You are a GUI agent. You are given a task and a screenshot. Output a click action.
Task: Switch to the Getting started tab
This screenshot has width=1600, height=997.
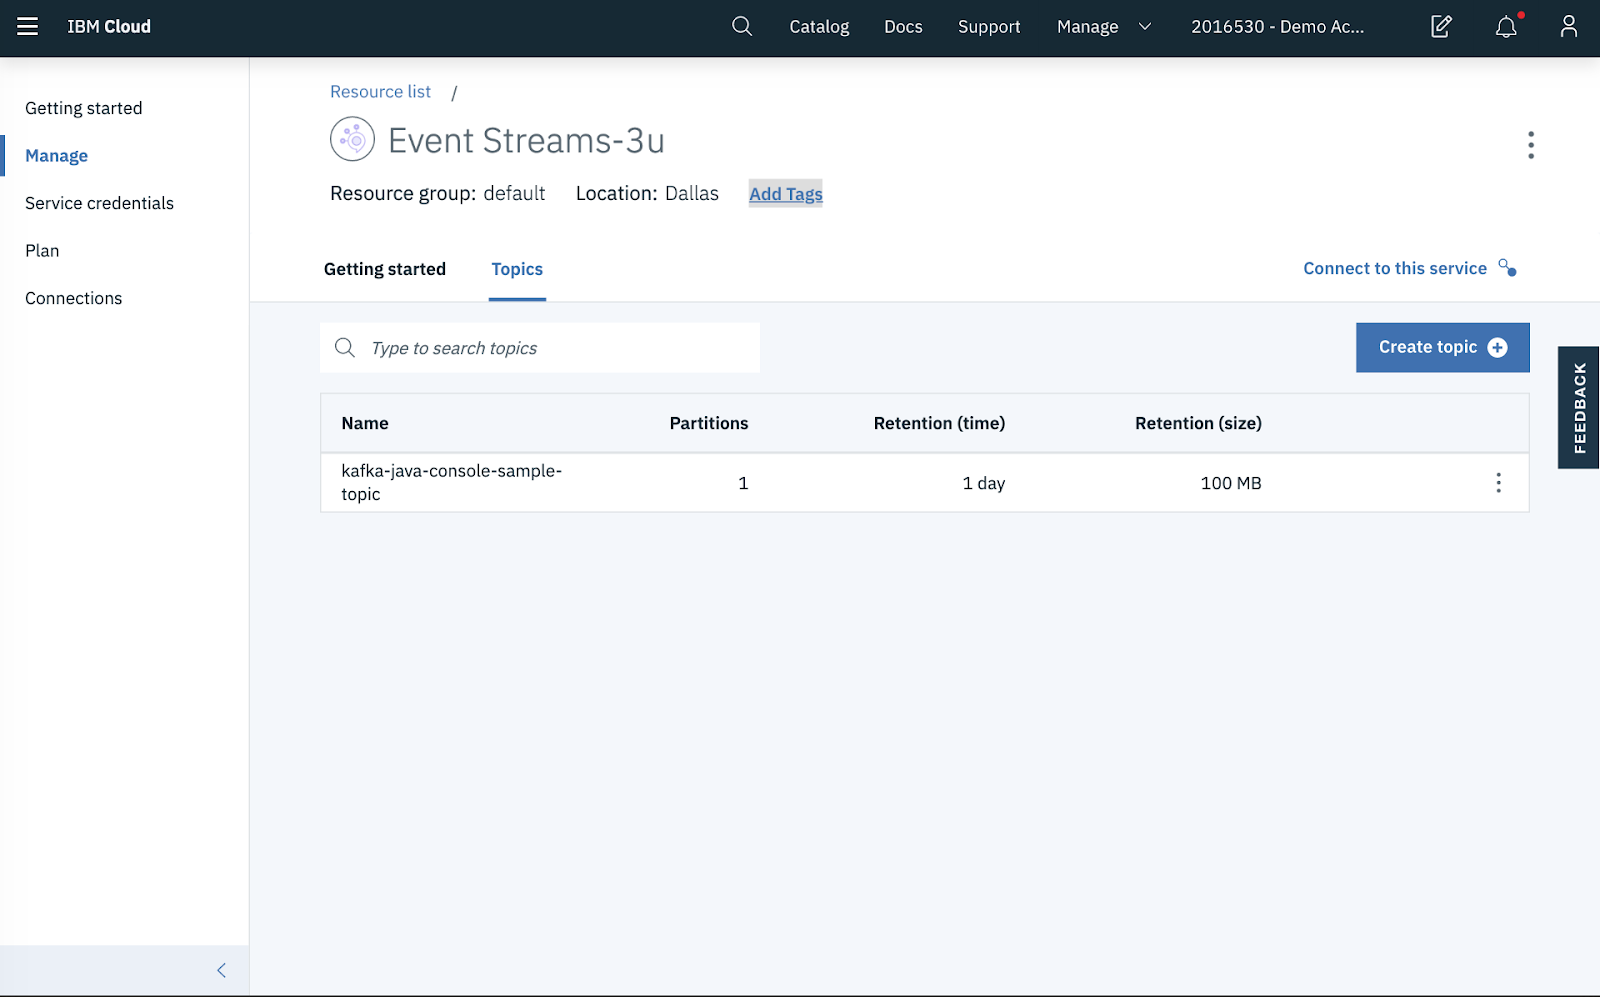point(385,270)
